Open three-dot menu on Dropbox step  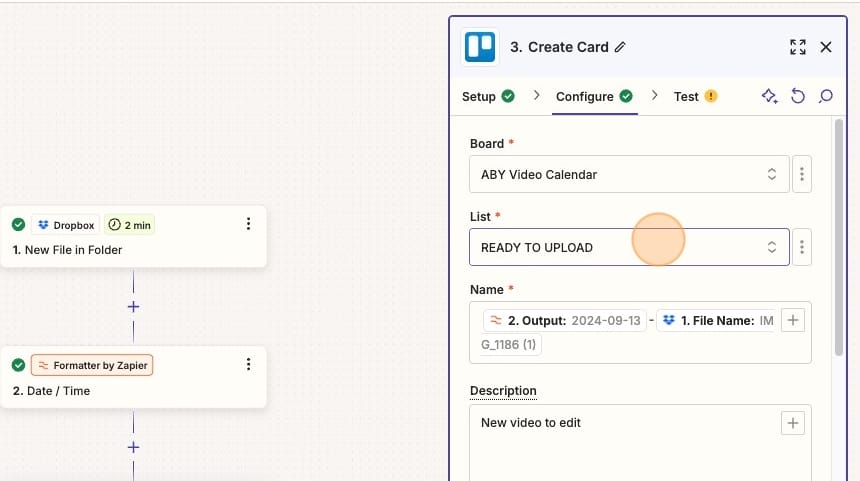click(248, 224)
